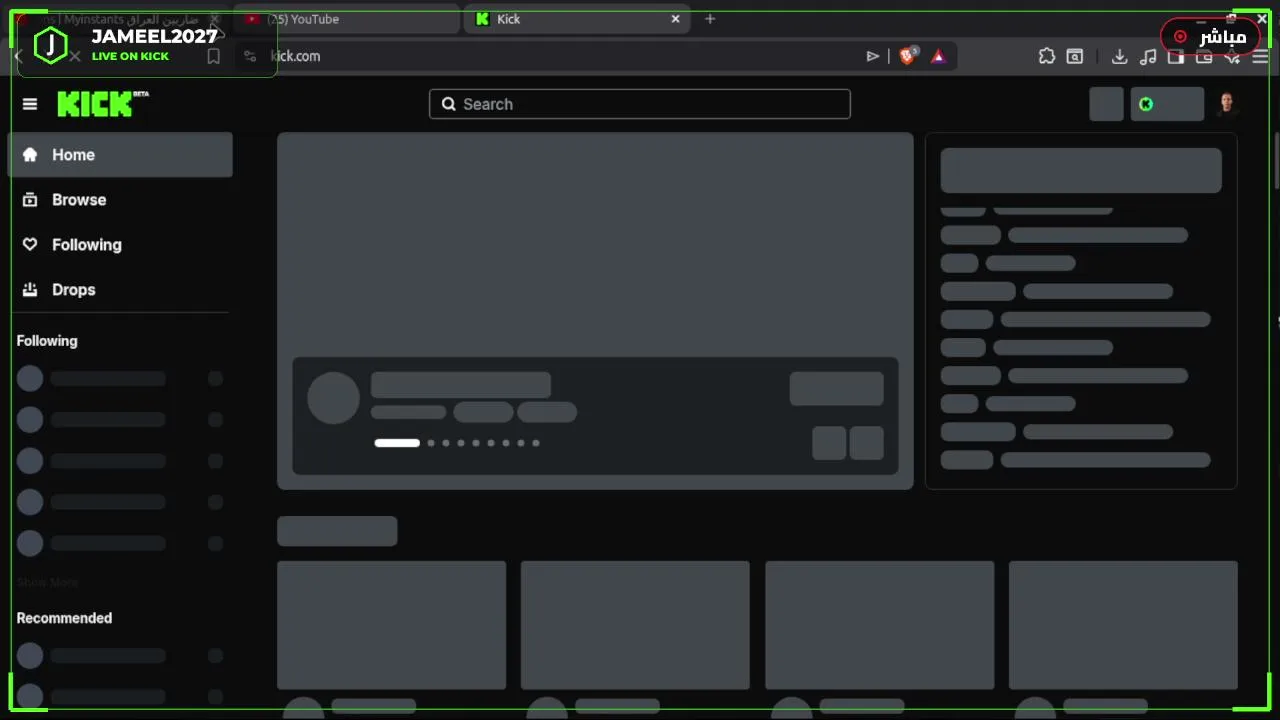Go to Home in the Kick sidebar
The height and width of the screenshot is (720, 1280).
pyautogui.click(x=120, y=155)
